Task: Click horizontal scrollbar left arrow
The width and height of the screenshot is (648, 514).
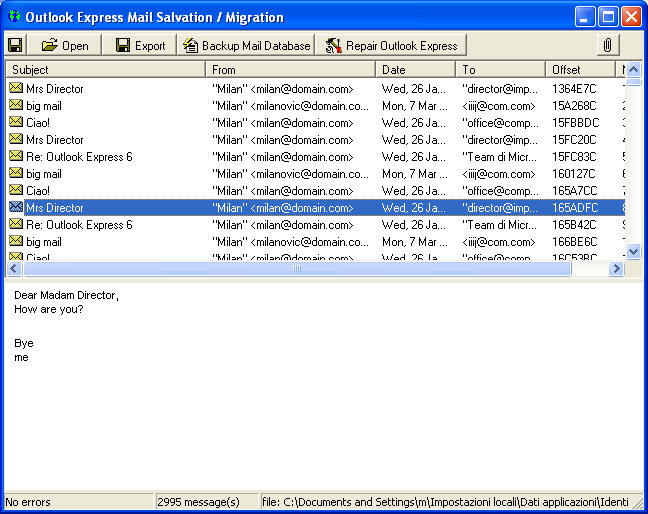Action: click(14, 269)
